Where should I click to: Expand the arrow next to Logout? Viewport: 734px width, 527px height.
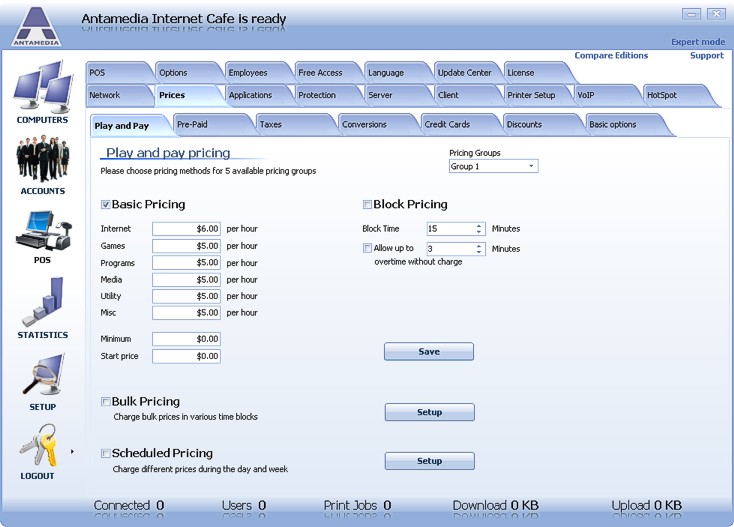point(72,452)
